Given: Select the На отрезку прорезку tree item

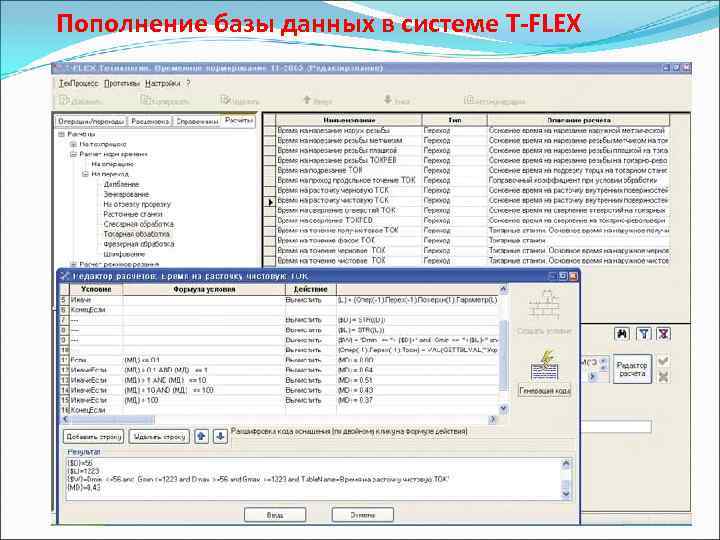Looking at the screenshot, I should (137, 204).
